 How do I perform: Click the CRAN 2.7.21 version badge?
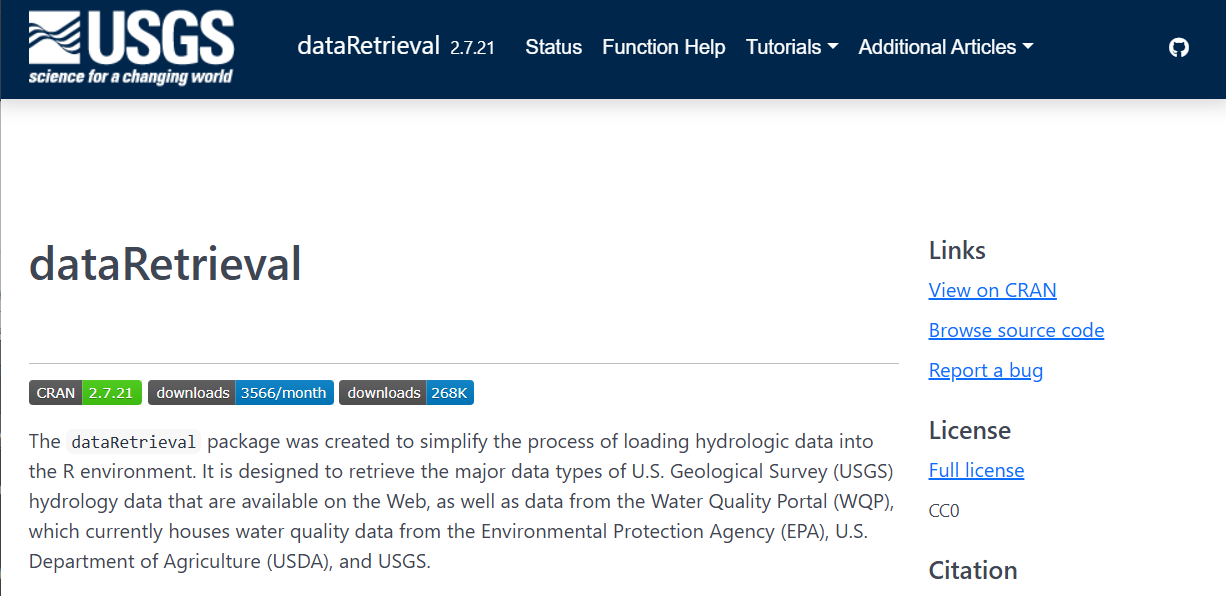[x=85, y=393]
